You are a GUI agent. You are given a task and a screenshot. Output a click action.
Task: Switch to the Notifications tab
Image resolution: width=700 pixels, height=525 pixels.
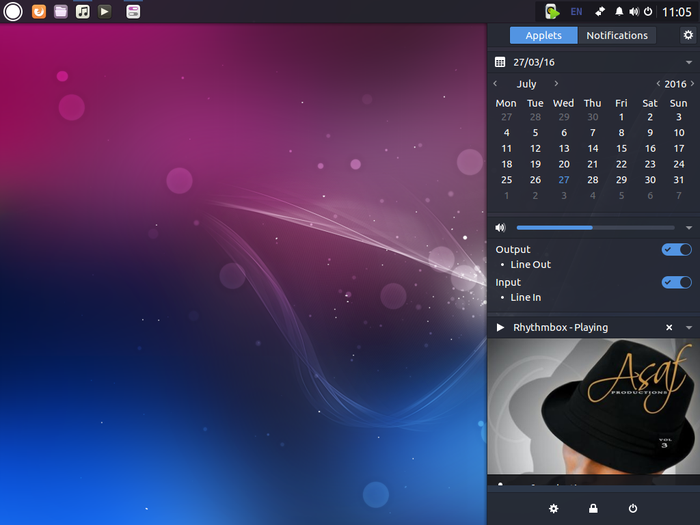[x=617, y=35]
